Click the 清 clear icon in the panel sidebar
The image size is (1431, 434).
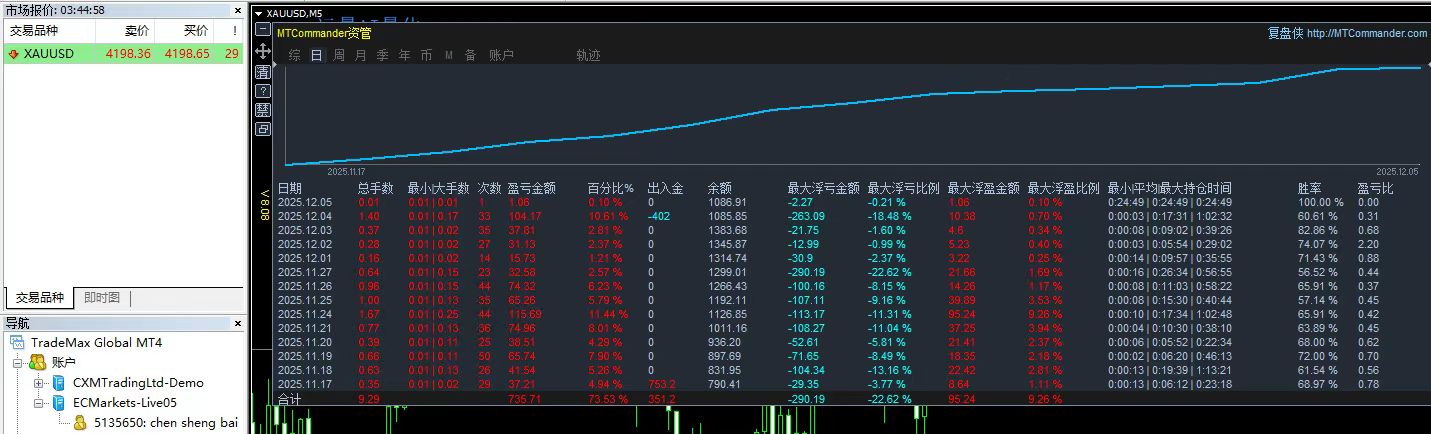pos(263,72)
